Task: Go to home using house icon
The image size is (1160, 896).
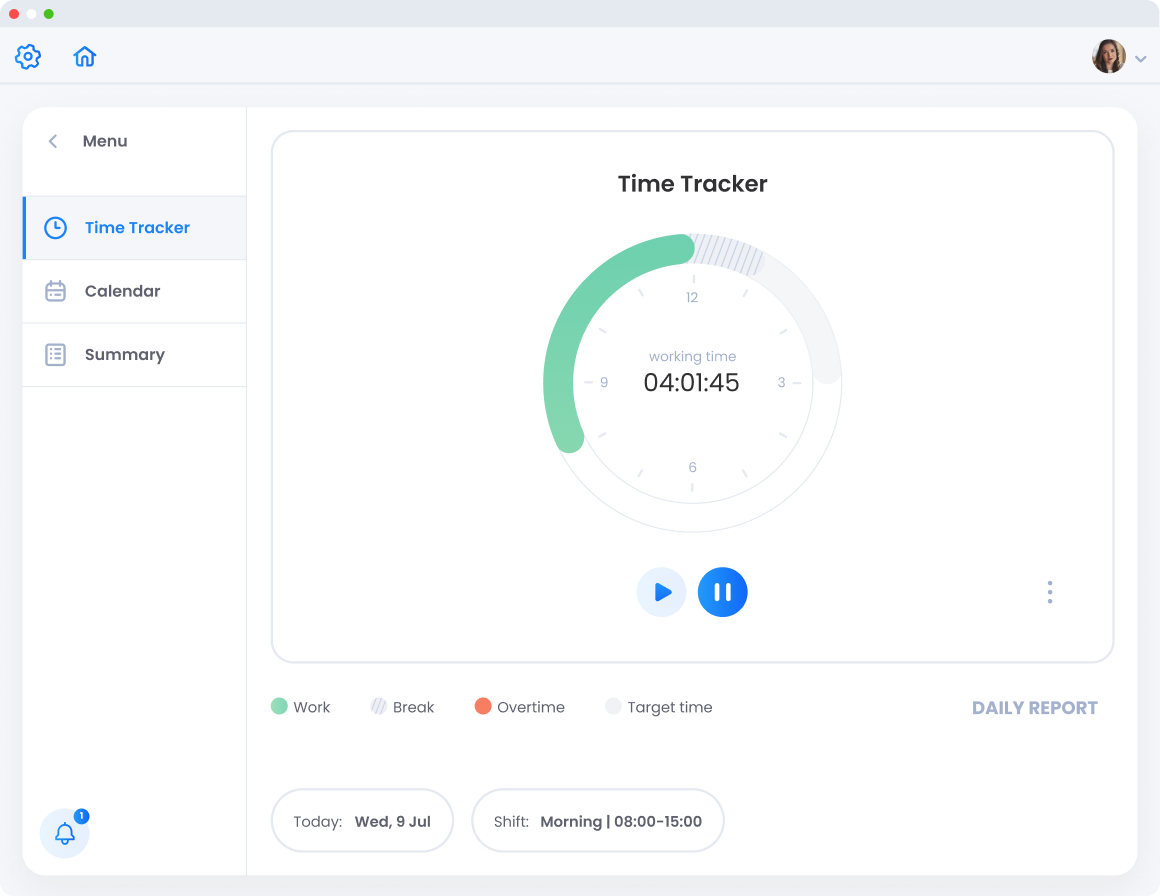Action: 85,57
